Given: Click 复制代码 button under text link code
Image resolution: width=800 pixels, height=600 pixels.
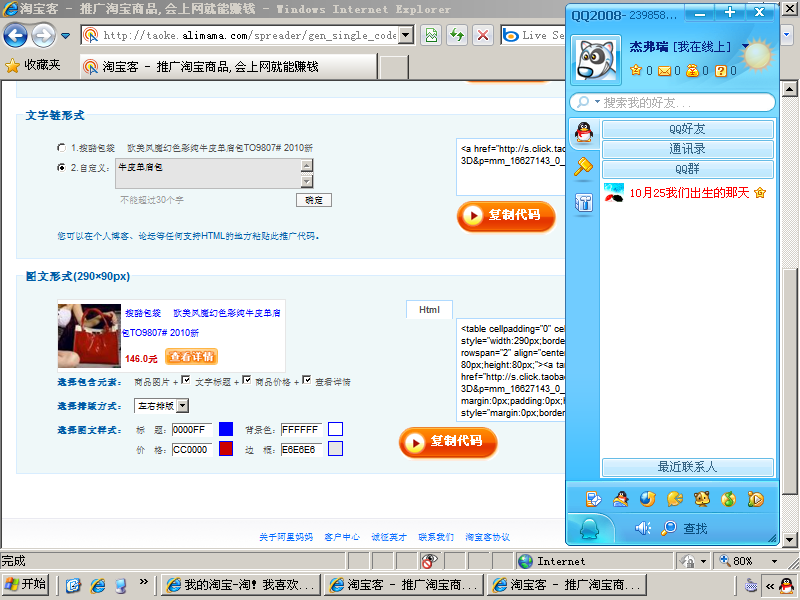Looking at the screenshot, I should (506, 216).
